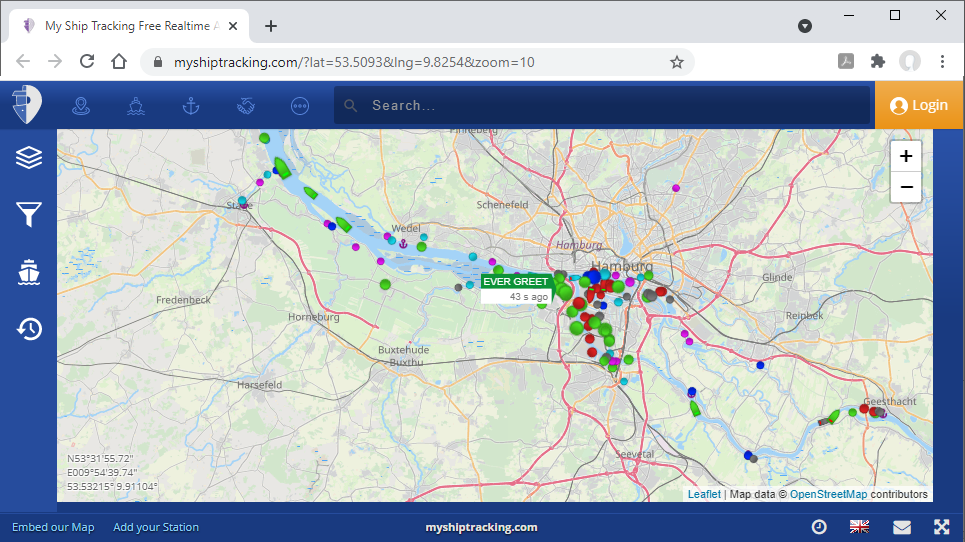This screenshot has height=542, width=965.
Task: Open the track history icon
Action: pos(29,328)
